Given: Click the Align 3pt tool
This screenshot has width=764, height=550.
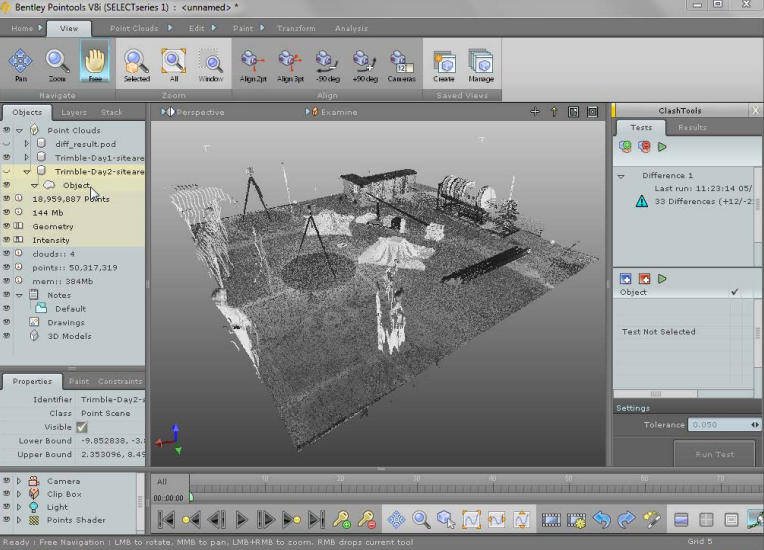Looking at the screenshot, I should coord(290,66).
